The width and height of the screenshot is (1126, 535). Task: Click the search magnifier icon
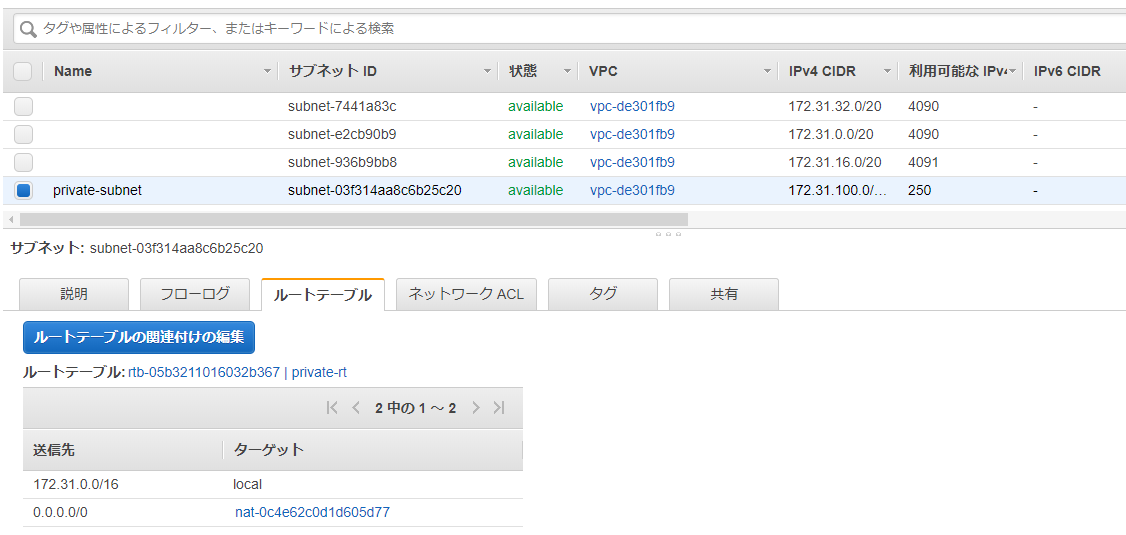pos(29,29)
